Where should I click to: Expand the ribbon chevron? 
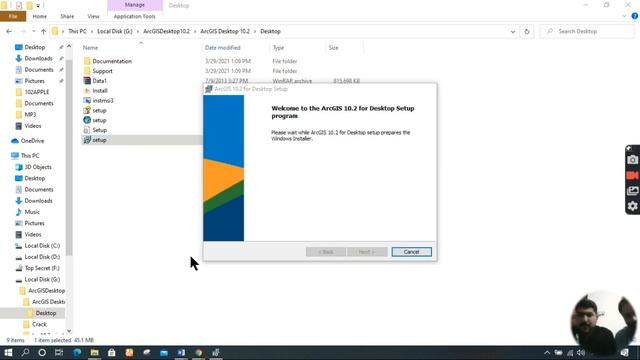pos(624,16)
